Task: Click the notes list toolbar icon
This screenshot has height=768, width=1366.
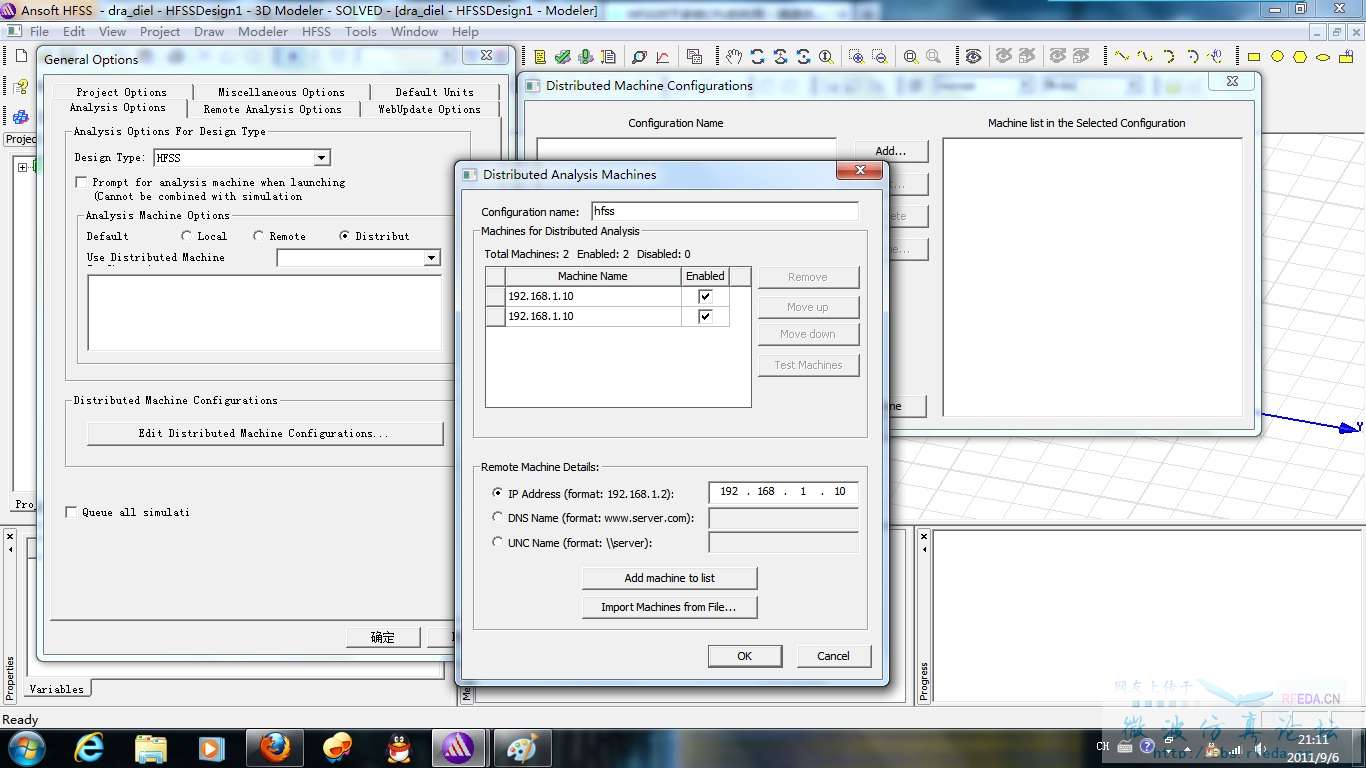Action: click(540, 56)
